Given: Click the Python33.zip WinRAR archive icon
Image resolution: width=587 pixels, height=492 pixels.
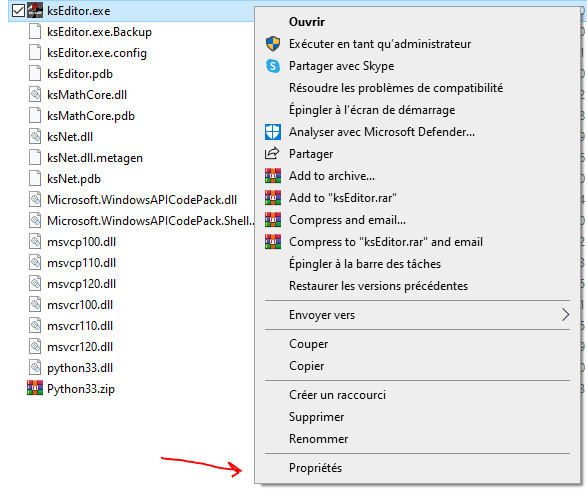Looking at the screenshot, I should (x=35, y=388).
